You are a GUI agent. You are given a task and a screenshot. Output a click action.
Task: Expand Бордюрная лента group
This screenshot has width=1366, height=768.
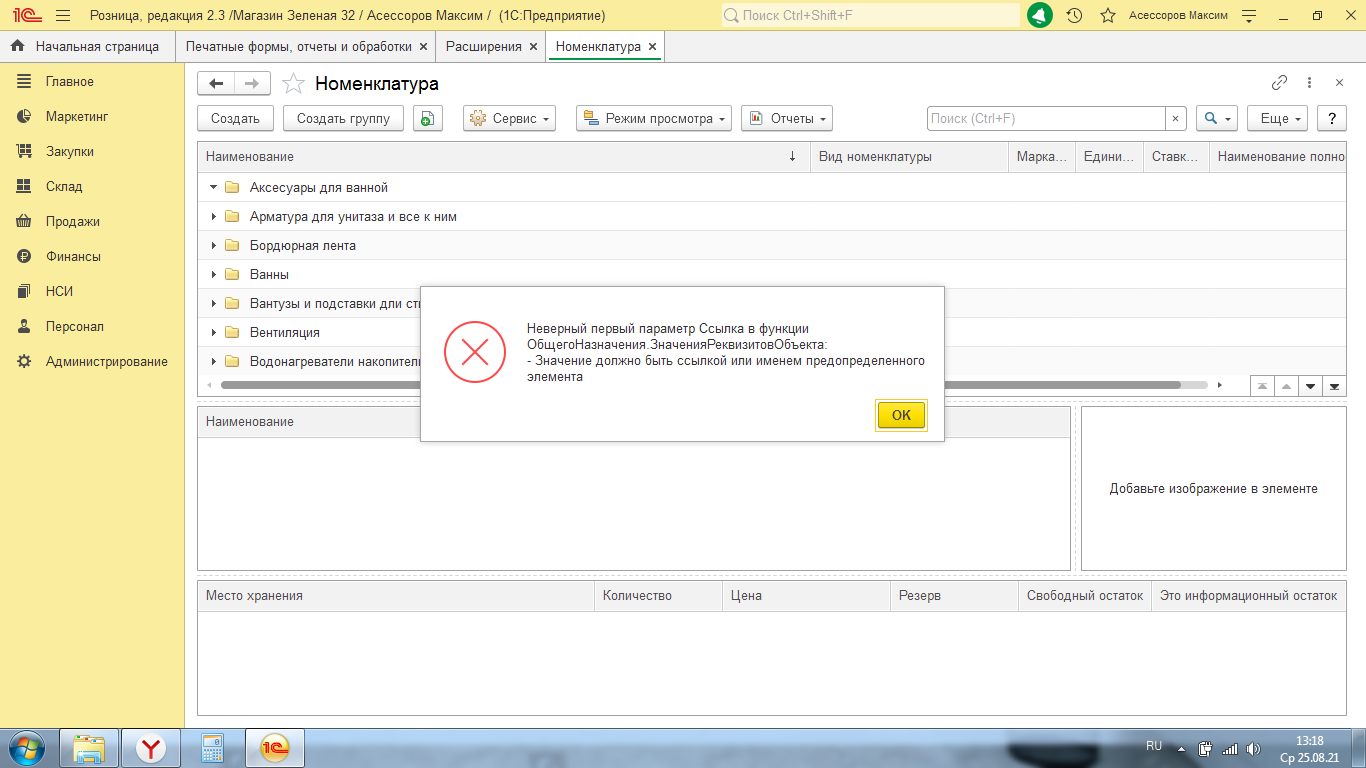[x=213, y=245]
